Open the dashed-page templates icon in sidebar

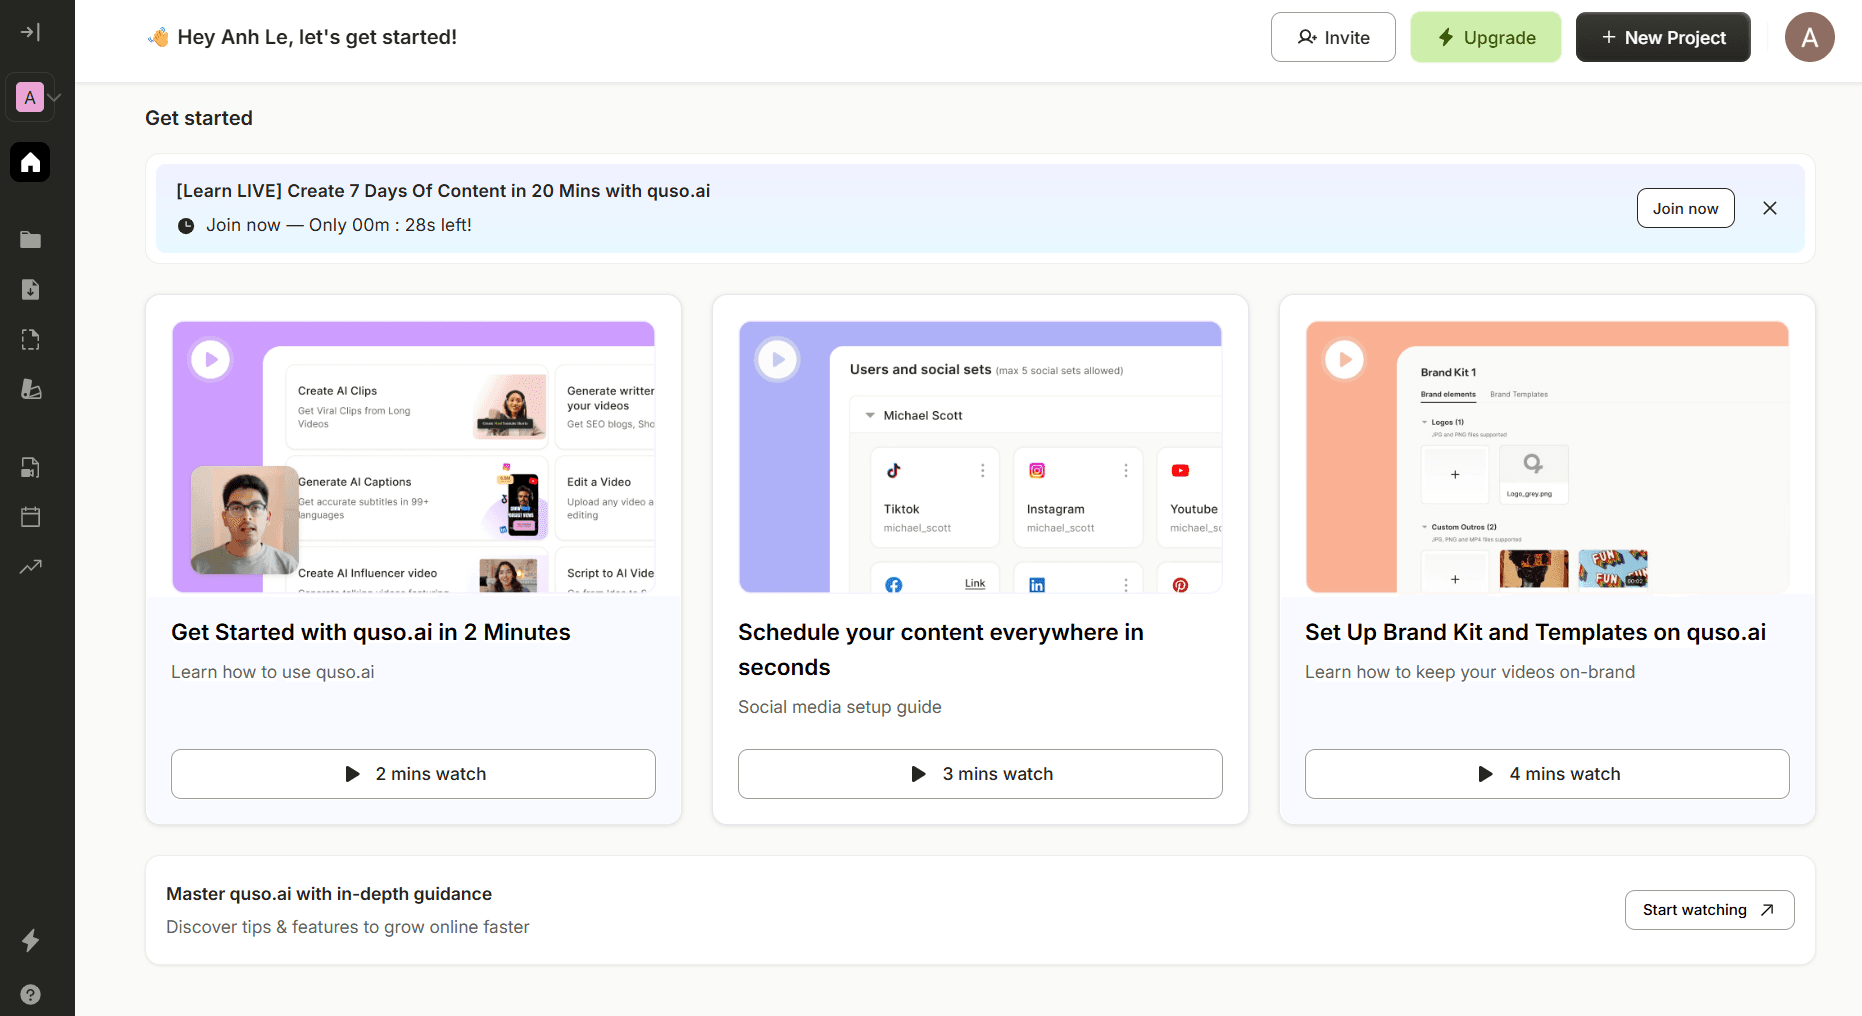click(30, 340)
